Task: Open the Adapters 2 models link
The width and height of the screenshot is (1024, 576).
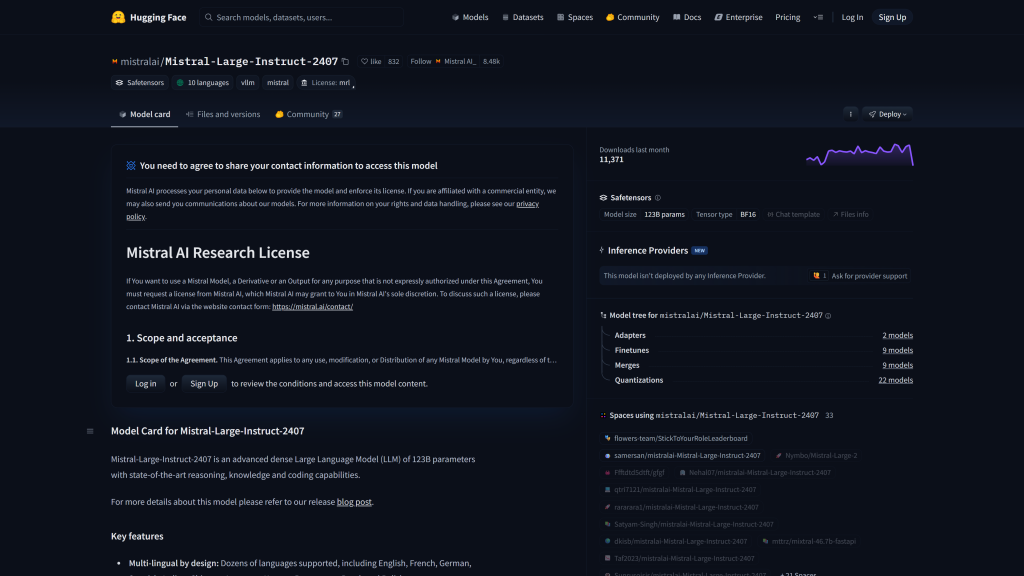Action: point(897,335)
